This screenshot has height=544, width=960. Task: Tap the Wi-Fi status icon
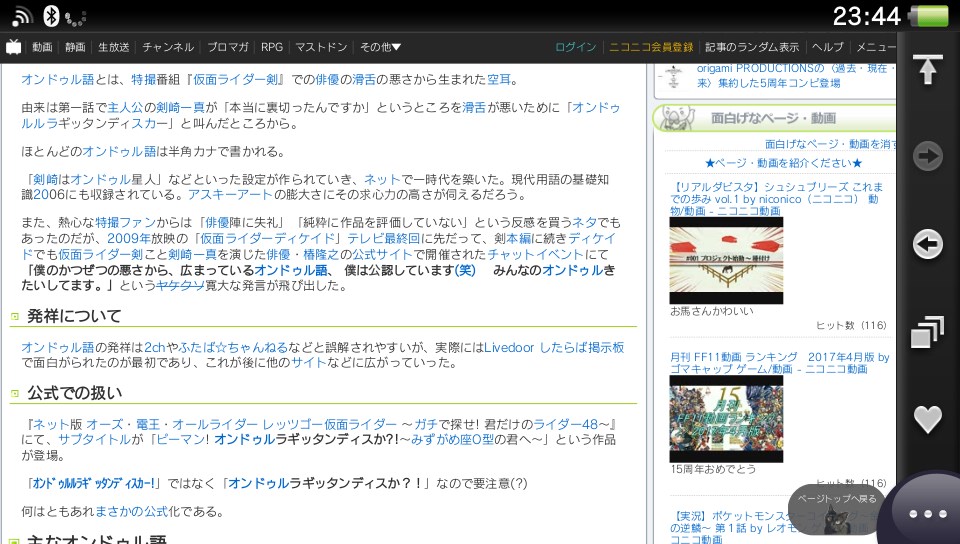coord(22,17)
